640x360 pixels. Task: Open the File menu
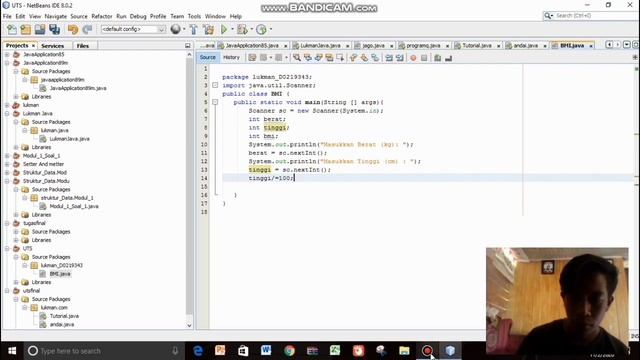pyautogui.click(x=7, y=16)
